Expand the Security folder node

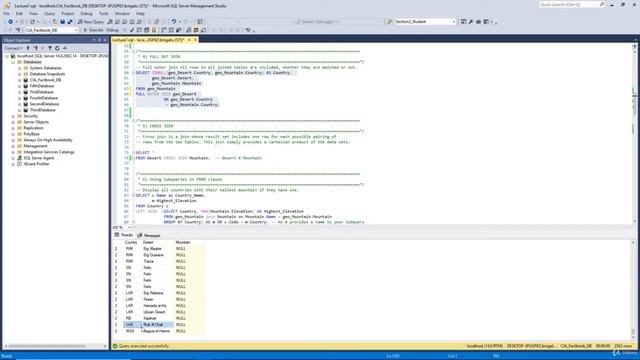click(13, 116)
